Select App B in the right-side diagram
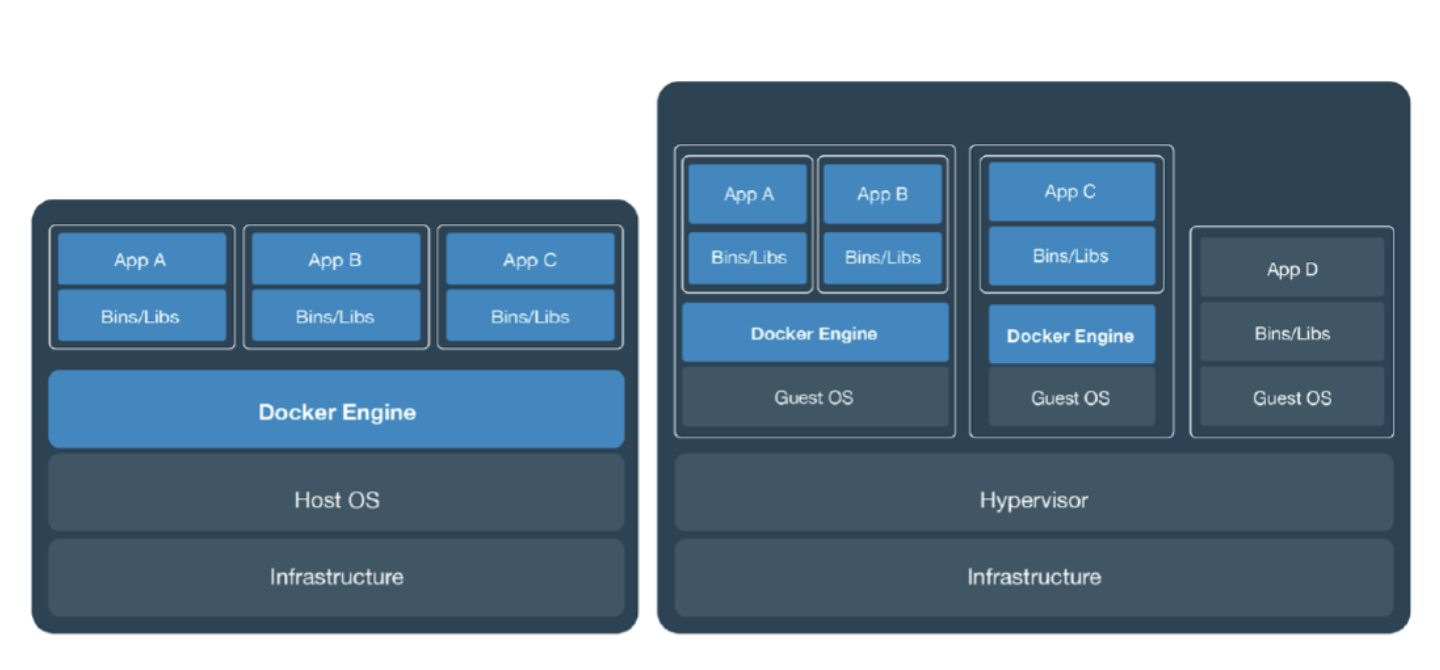The height and width of the screenshot is (670, 1440). click(881, 193)
